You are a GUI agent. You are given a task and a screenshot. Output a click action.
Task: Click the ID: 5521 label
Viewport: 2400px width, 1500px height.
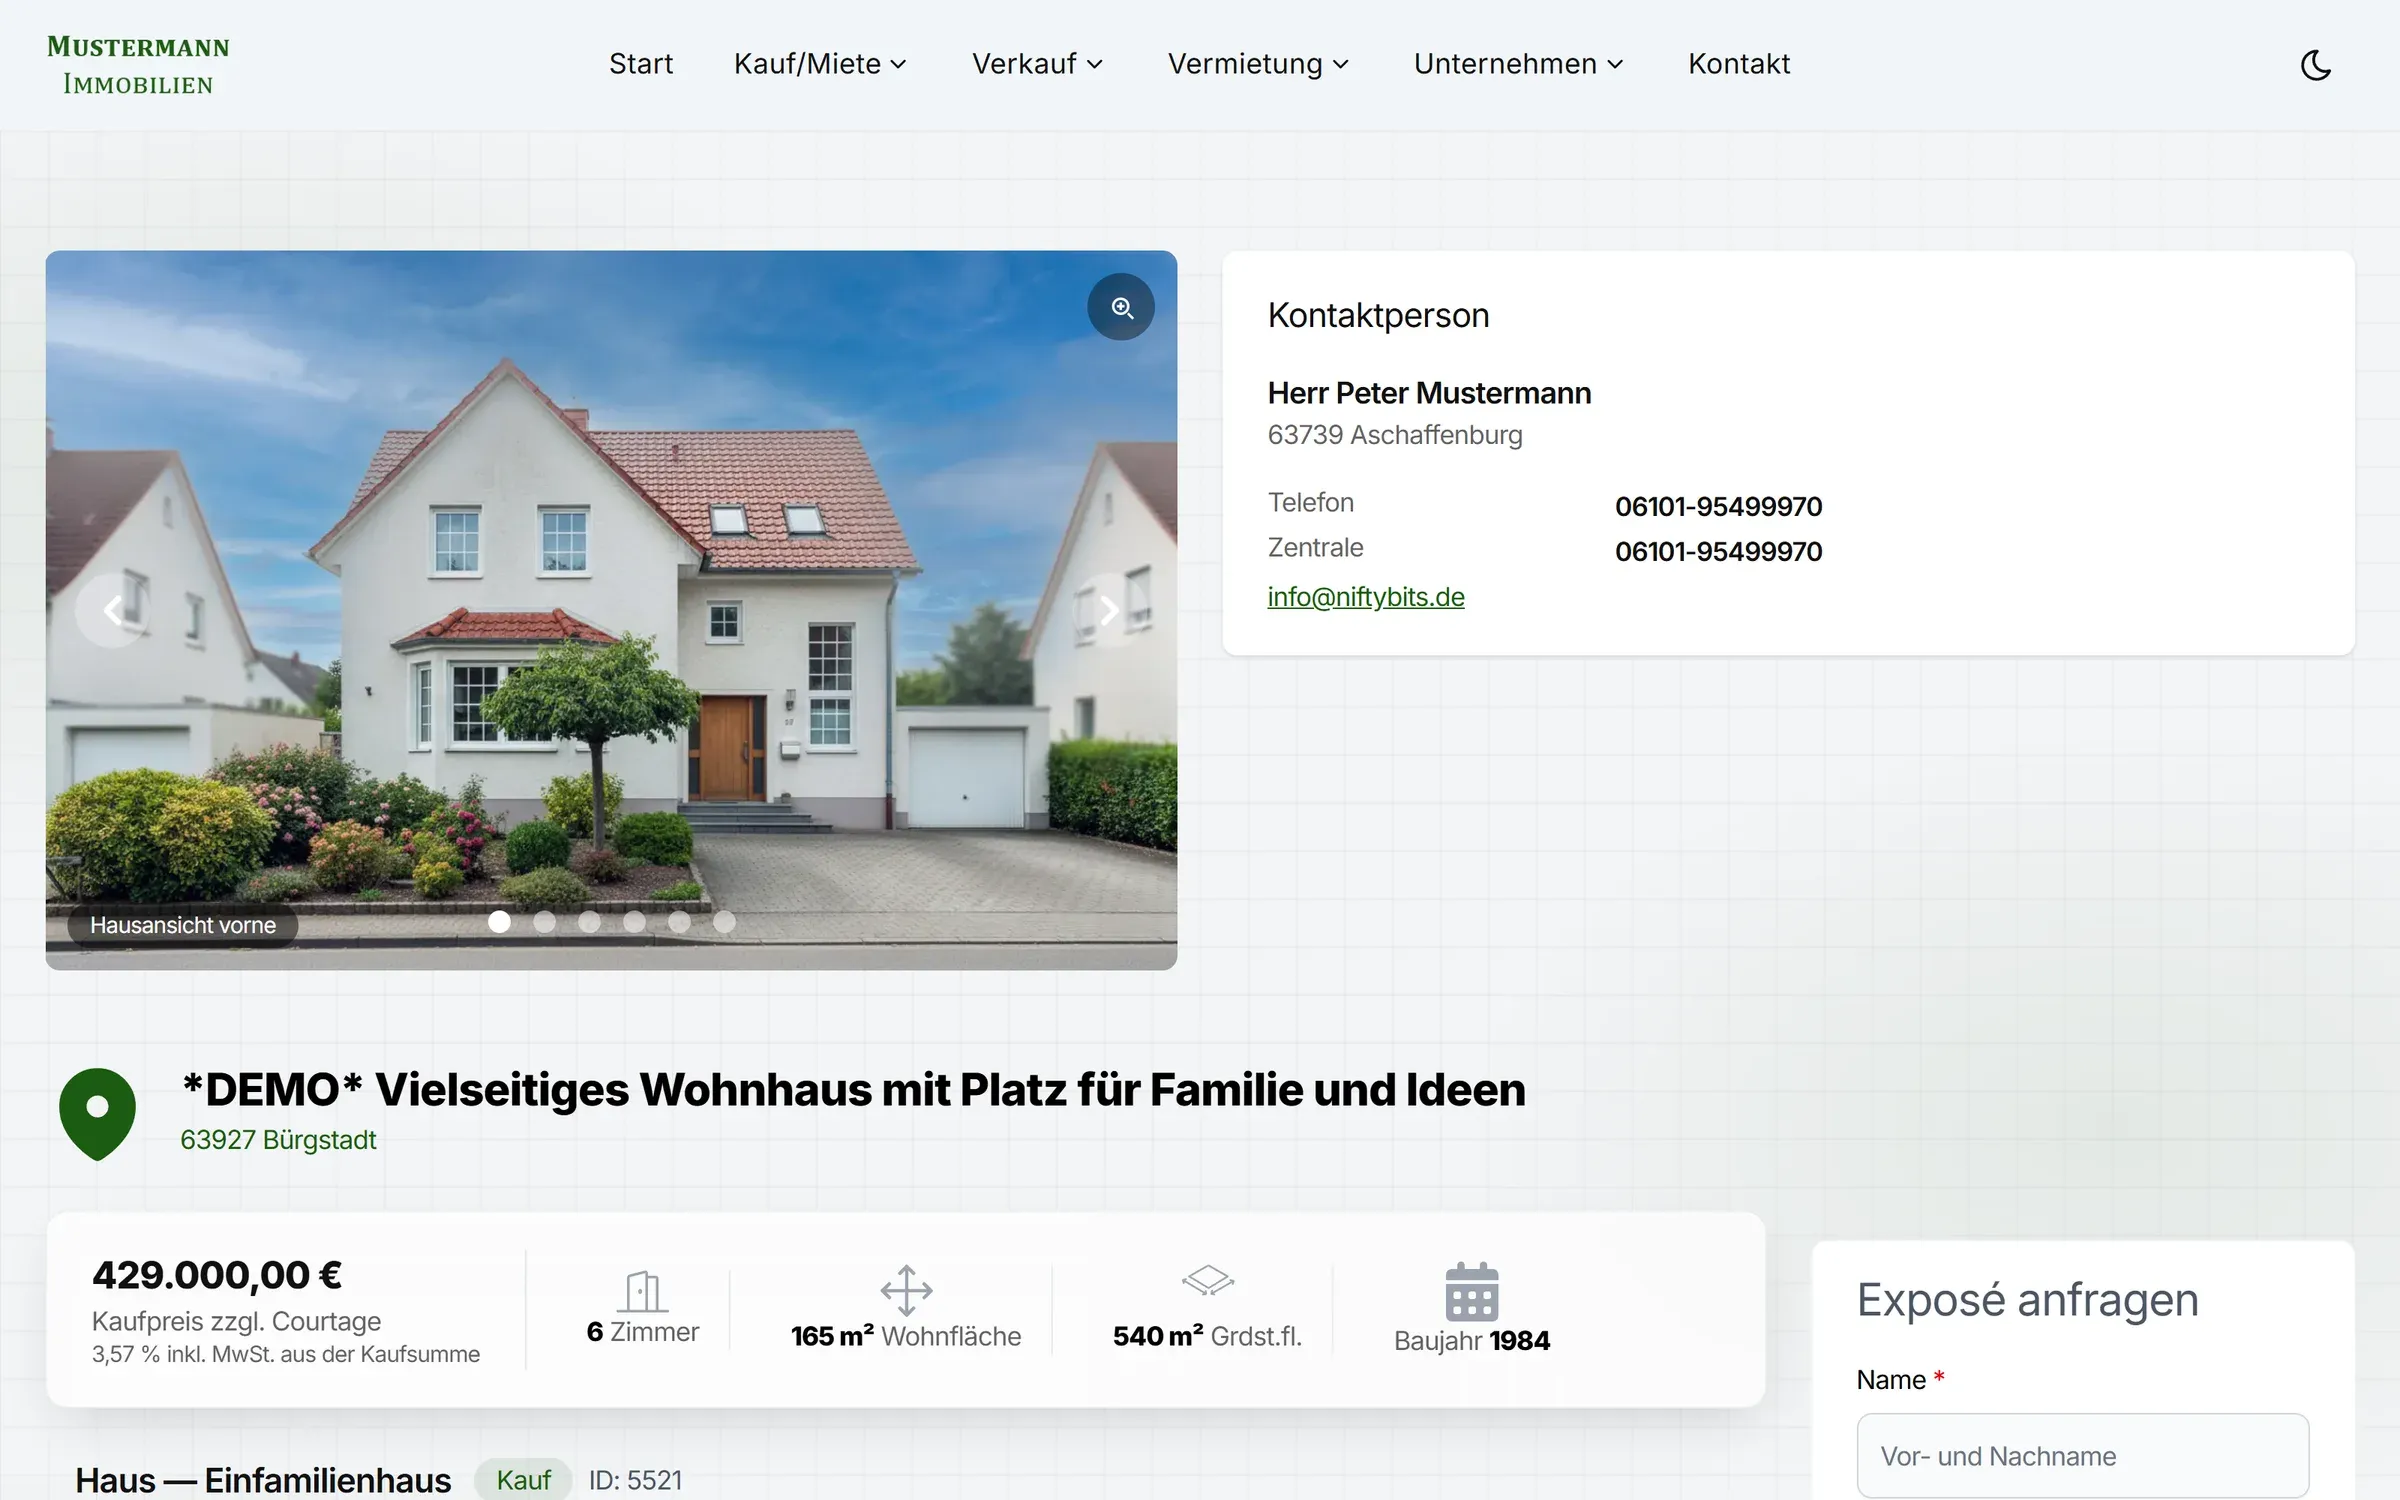635,1480
